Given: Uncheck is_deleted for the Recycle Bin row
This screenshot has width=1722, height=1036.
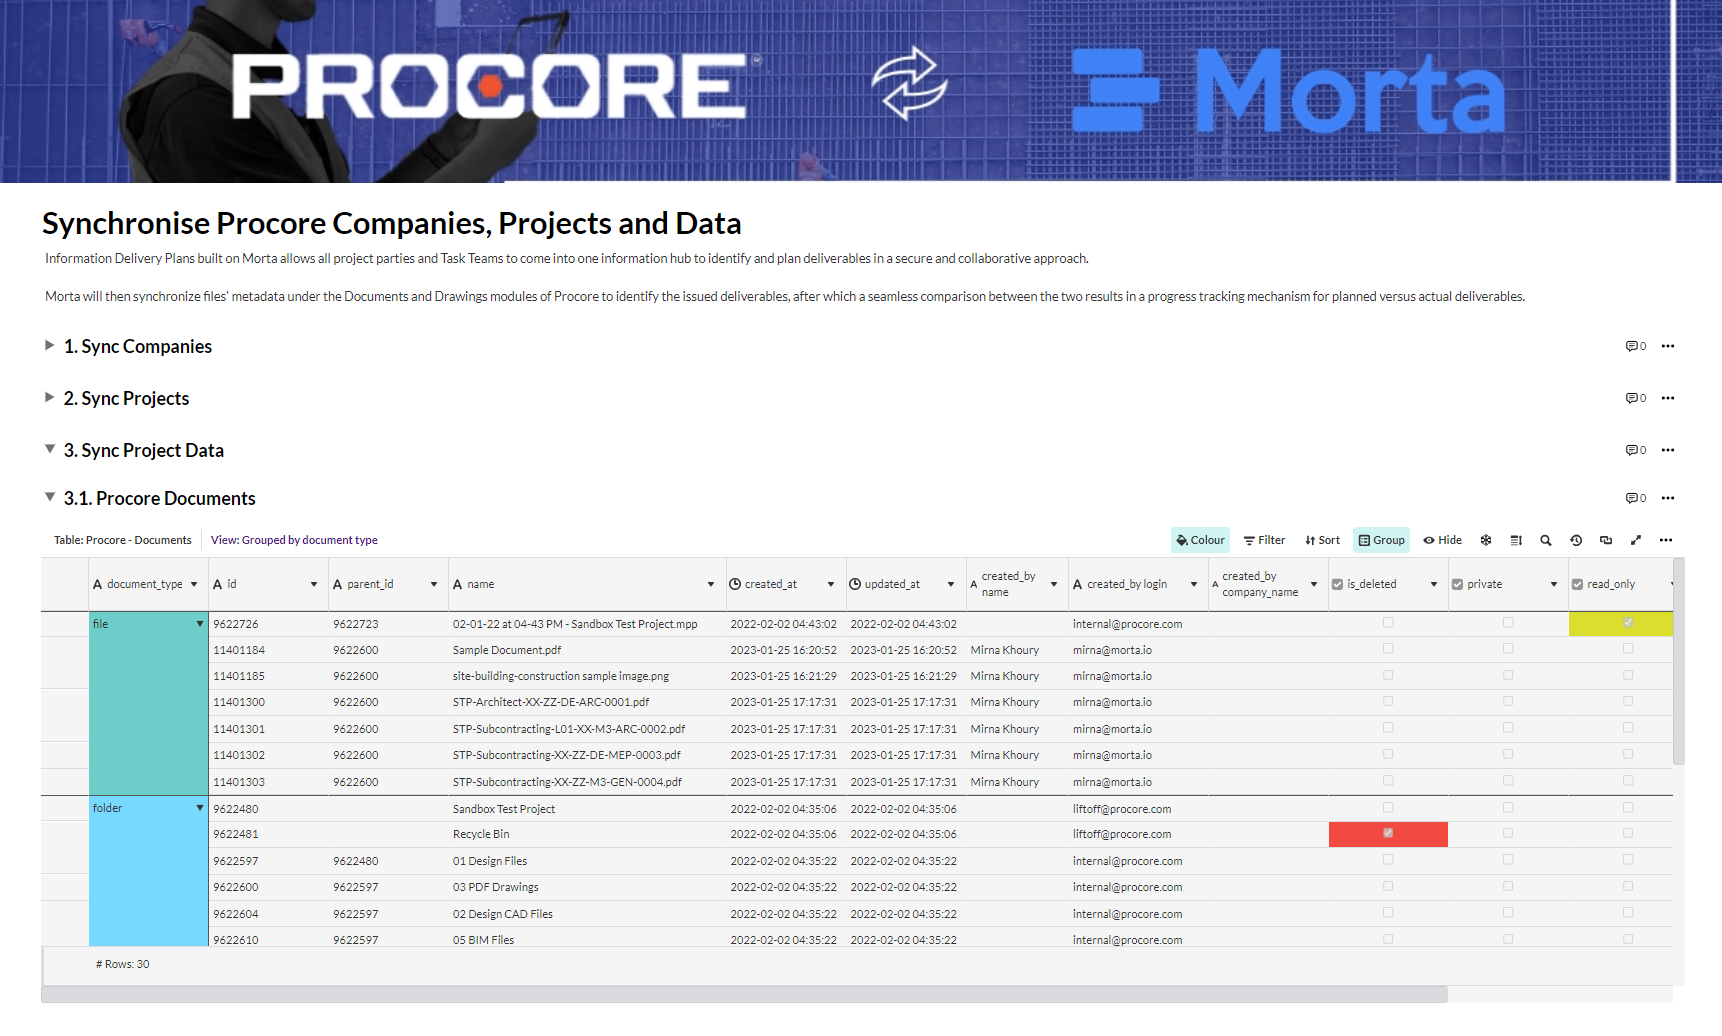Looking at the screenshot, I should pyautogui.click(x=1388, y=833).
